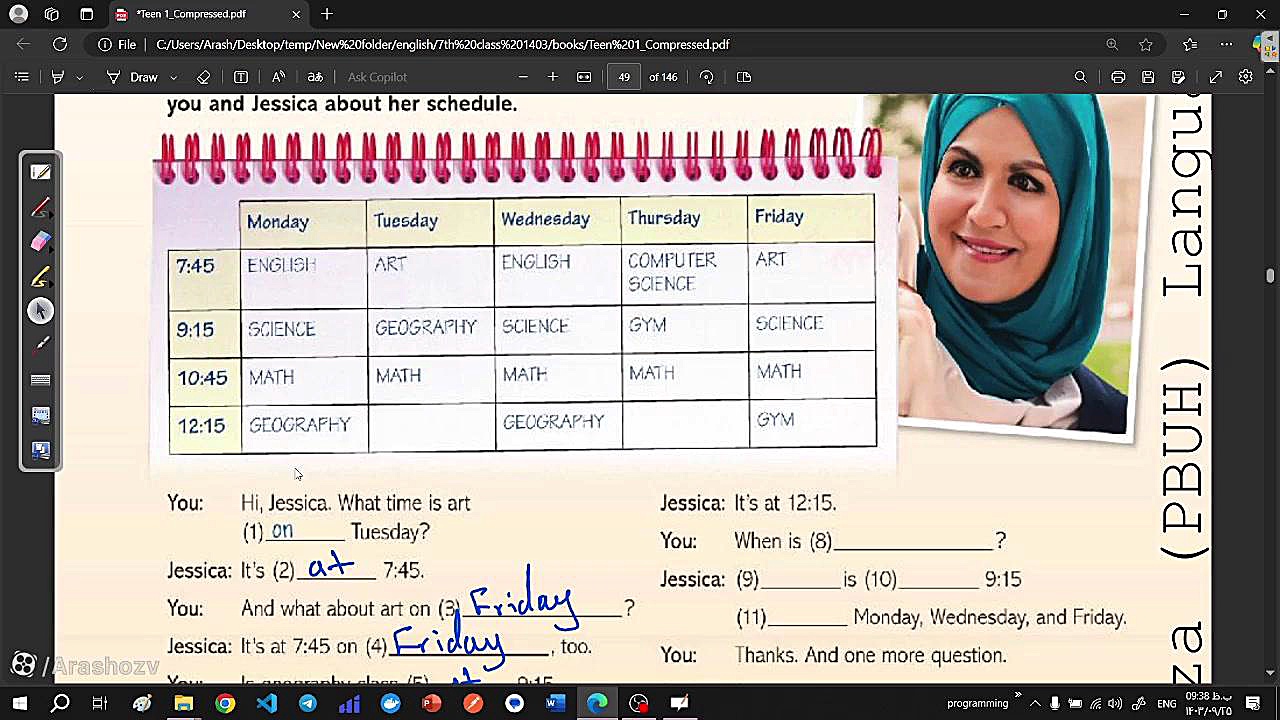1280x720 pixels.
Task: View site information next to File label
Action: pos(104,45)
